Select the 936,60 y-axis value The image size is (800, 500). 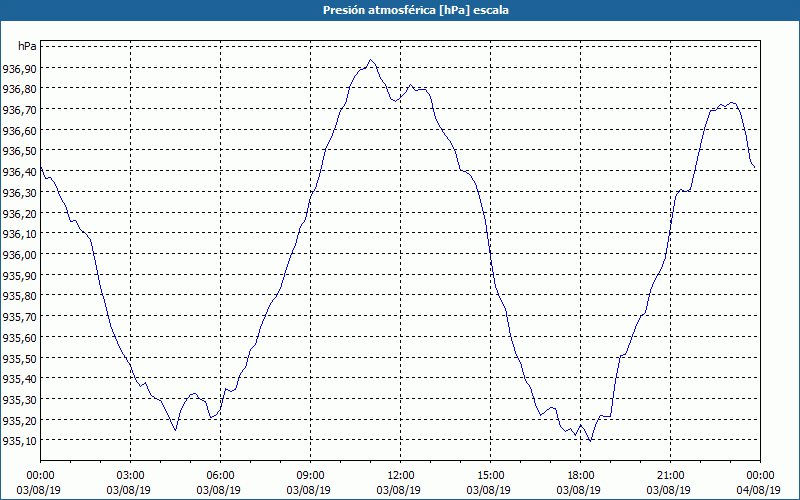pos(19,131)
